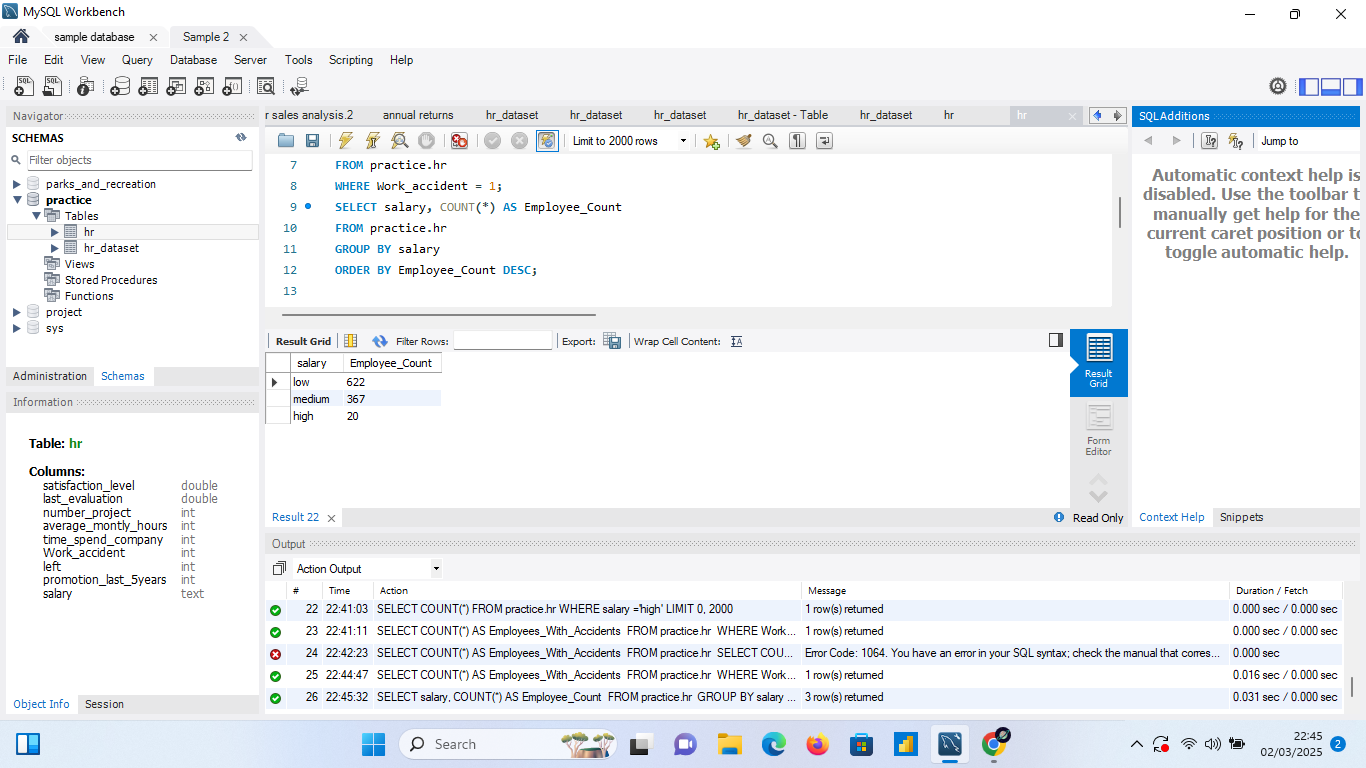Open the schema inspector icon

click(86, 87)
